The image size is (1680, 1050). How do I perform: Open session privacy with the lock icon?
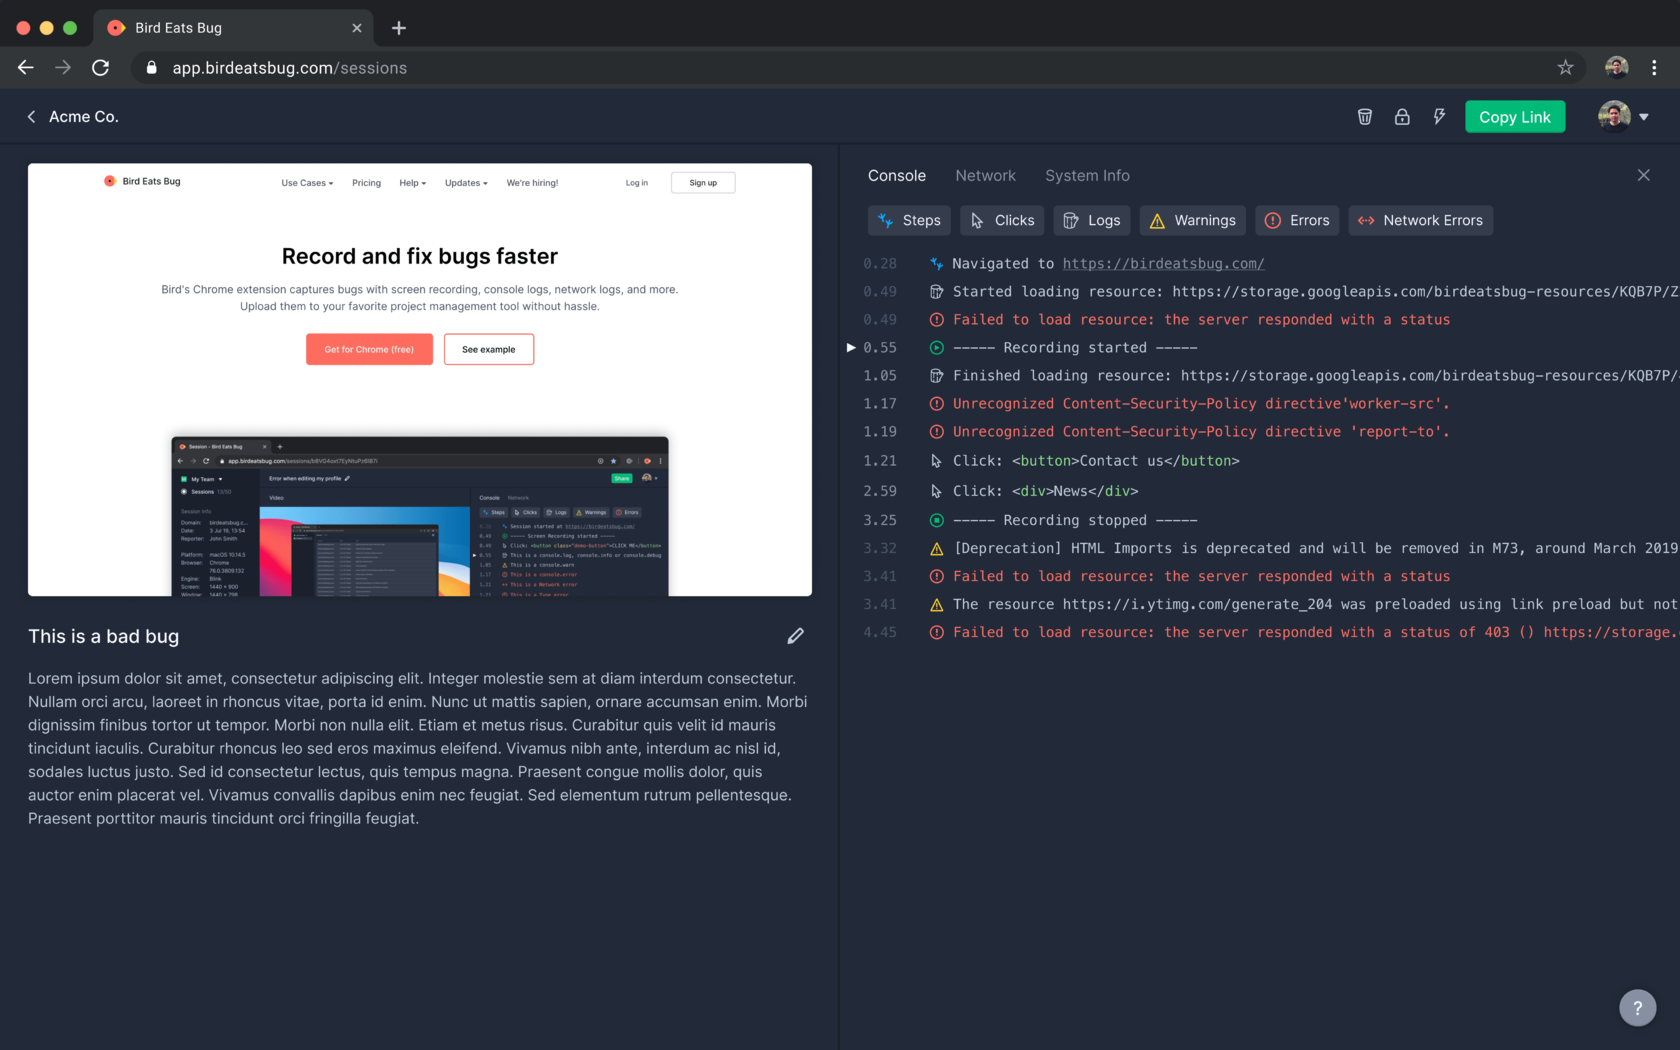pos(1402,116)
